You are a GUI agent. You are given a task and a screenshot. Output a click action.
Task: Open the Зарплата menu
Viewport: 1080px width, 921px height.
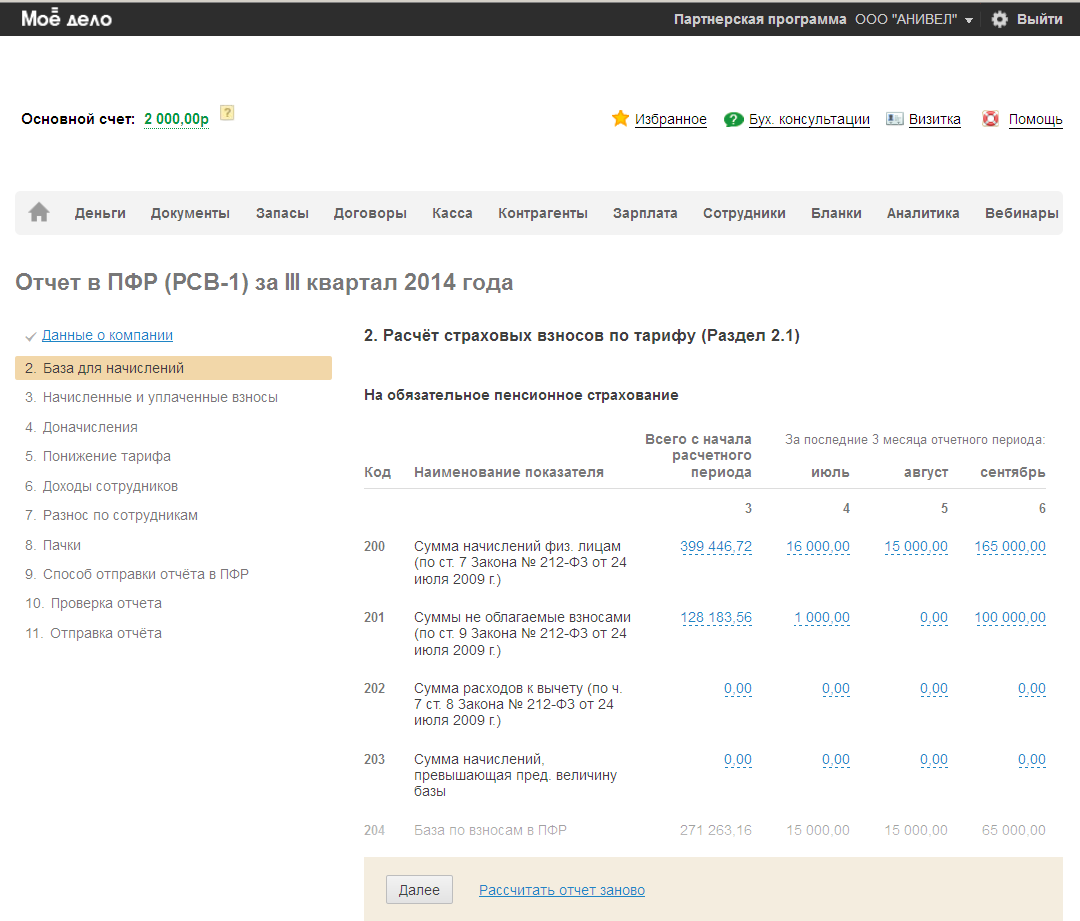(645, 213)
